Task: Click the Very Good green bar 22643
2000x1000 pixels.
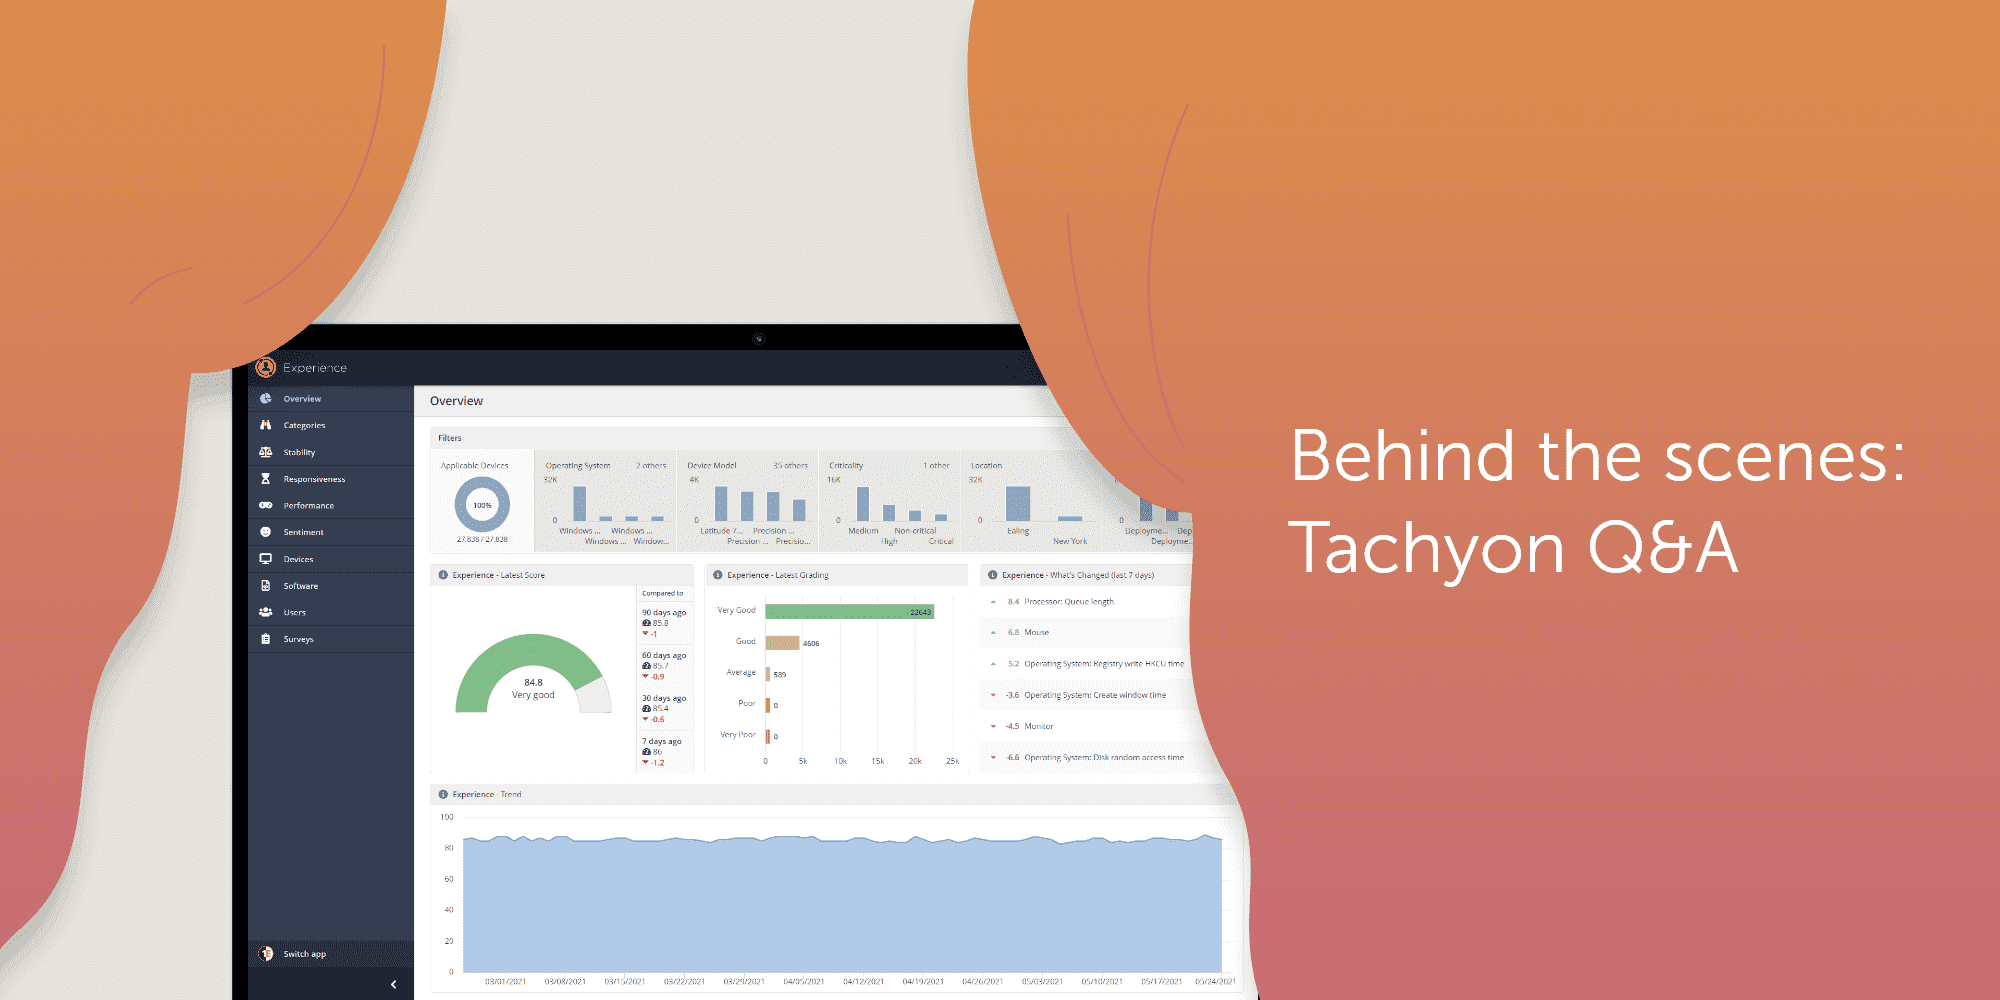Action: tap(850, 611)
